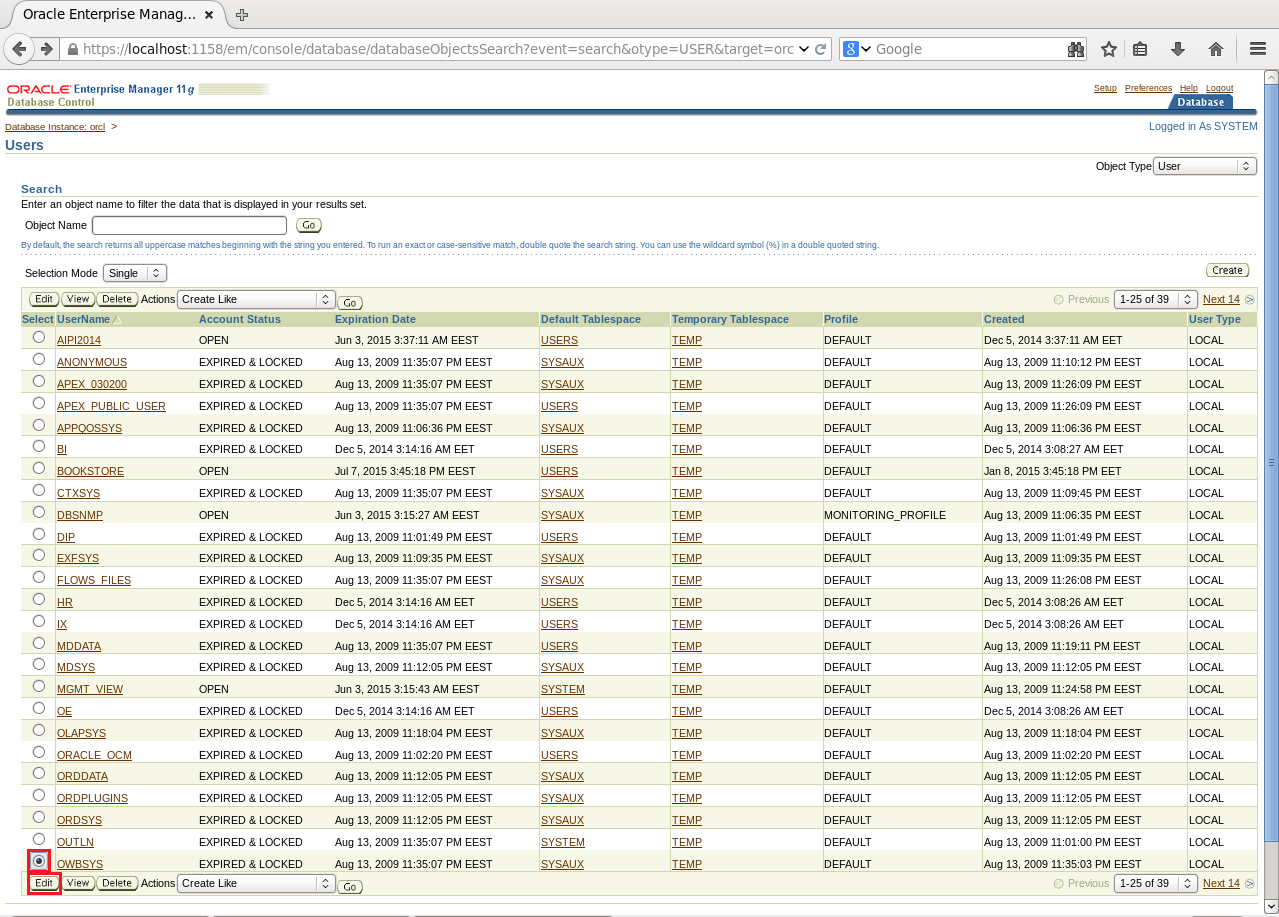Click top Next page arrow icon
The width and height of the screenshot is (1279, 917).
pos(1249,299)
